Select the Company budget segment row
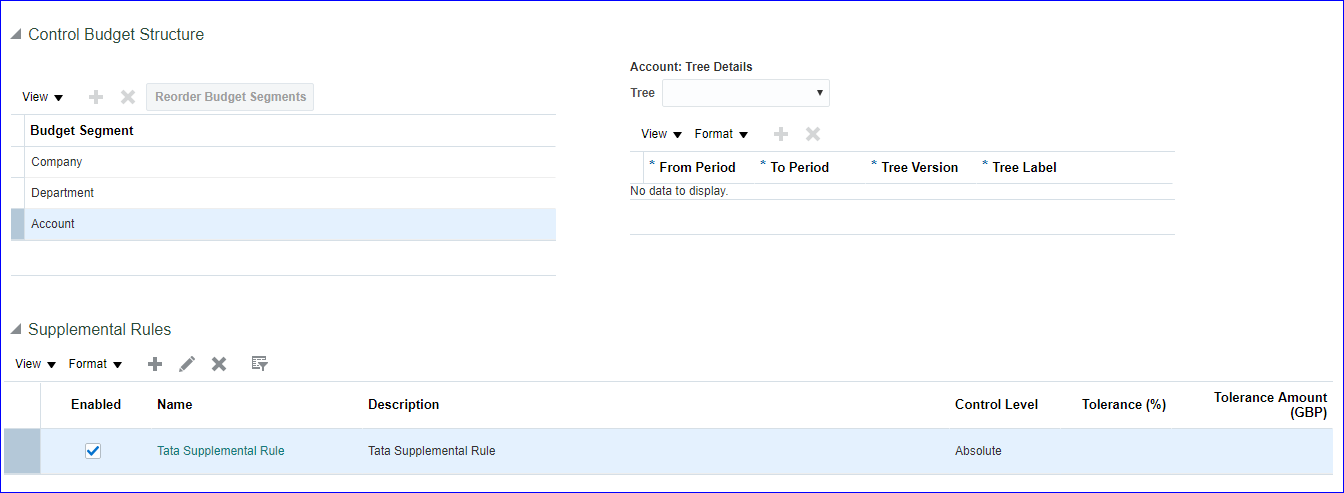Screen dimensions: 1344x493 (57, 162)
